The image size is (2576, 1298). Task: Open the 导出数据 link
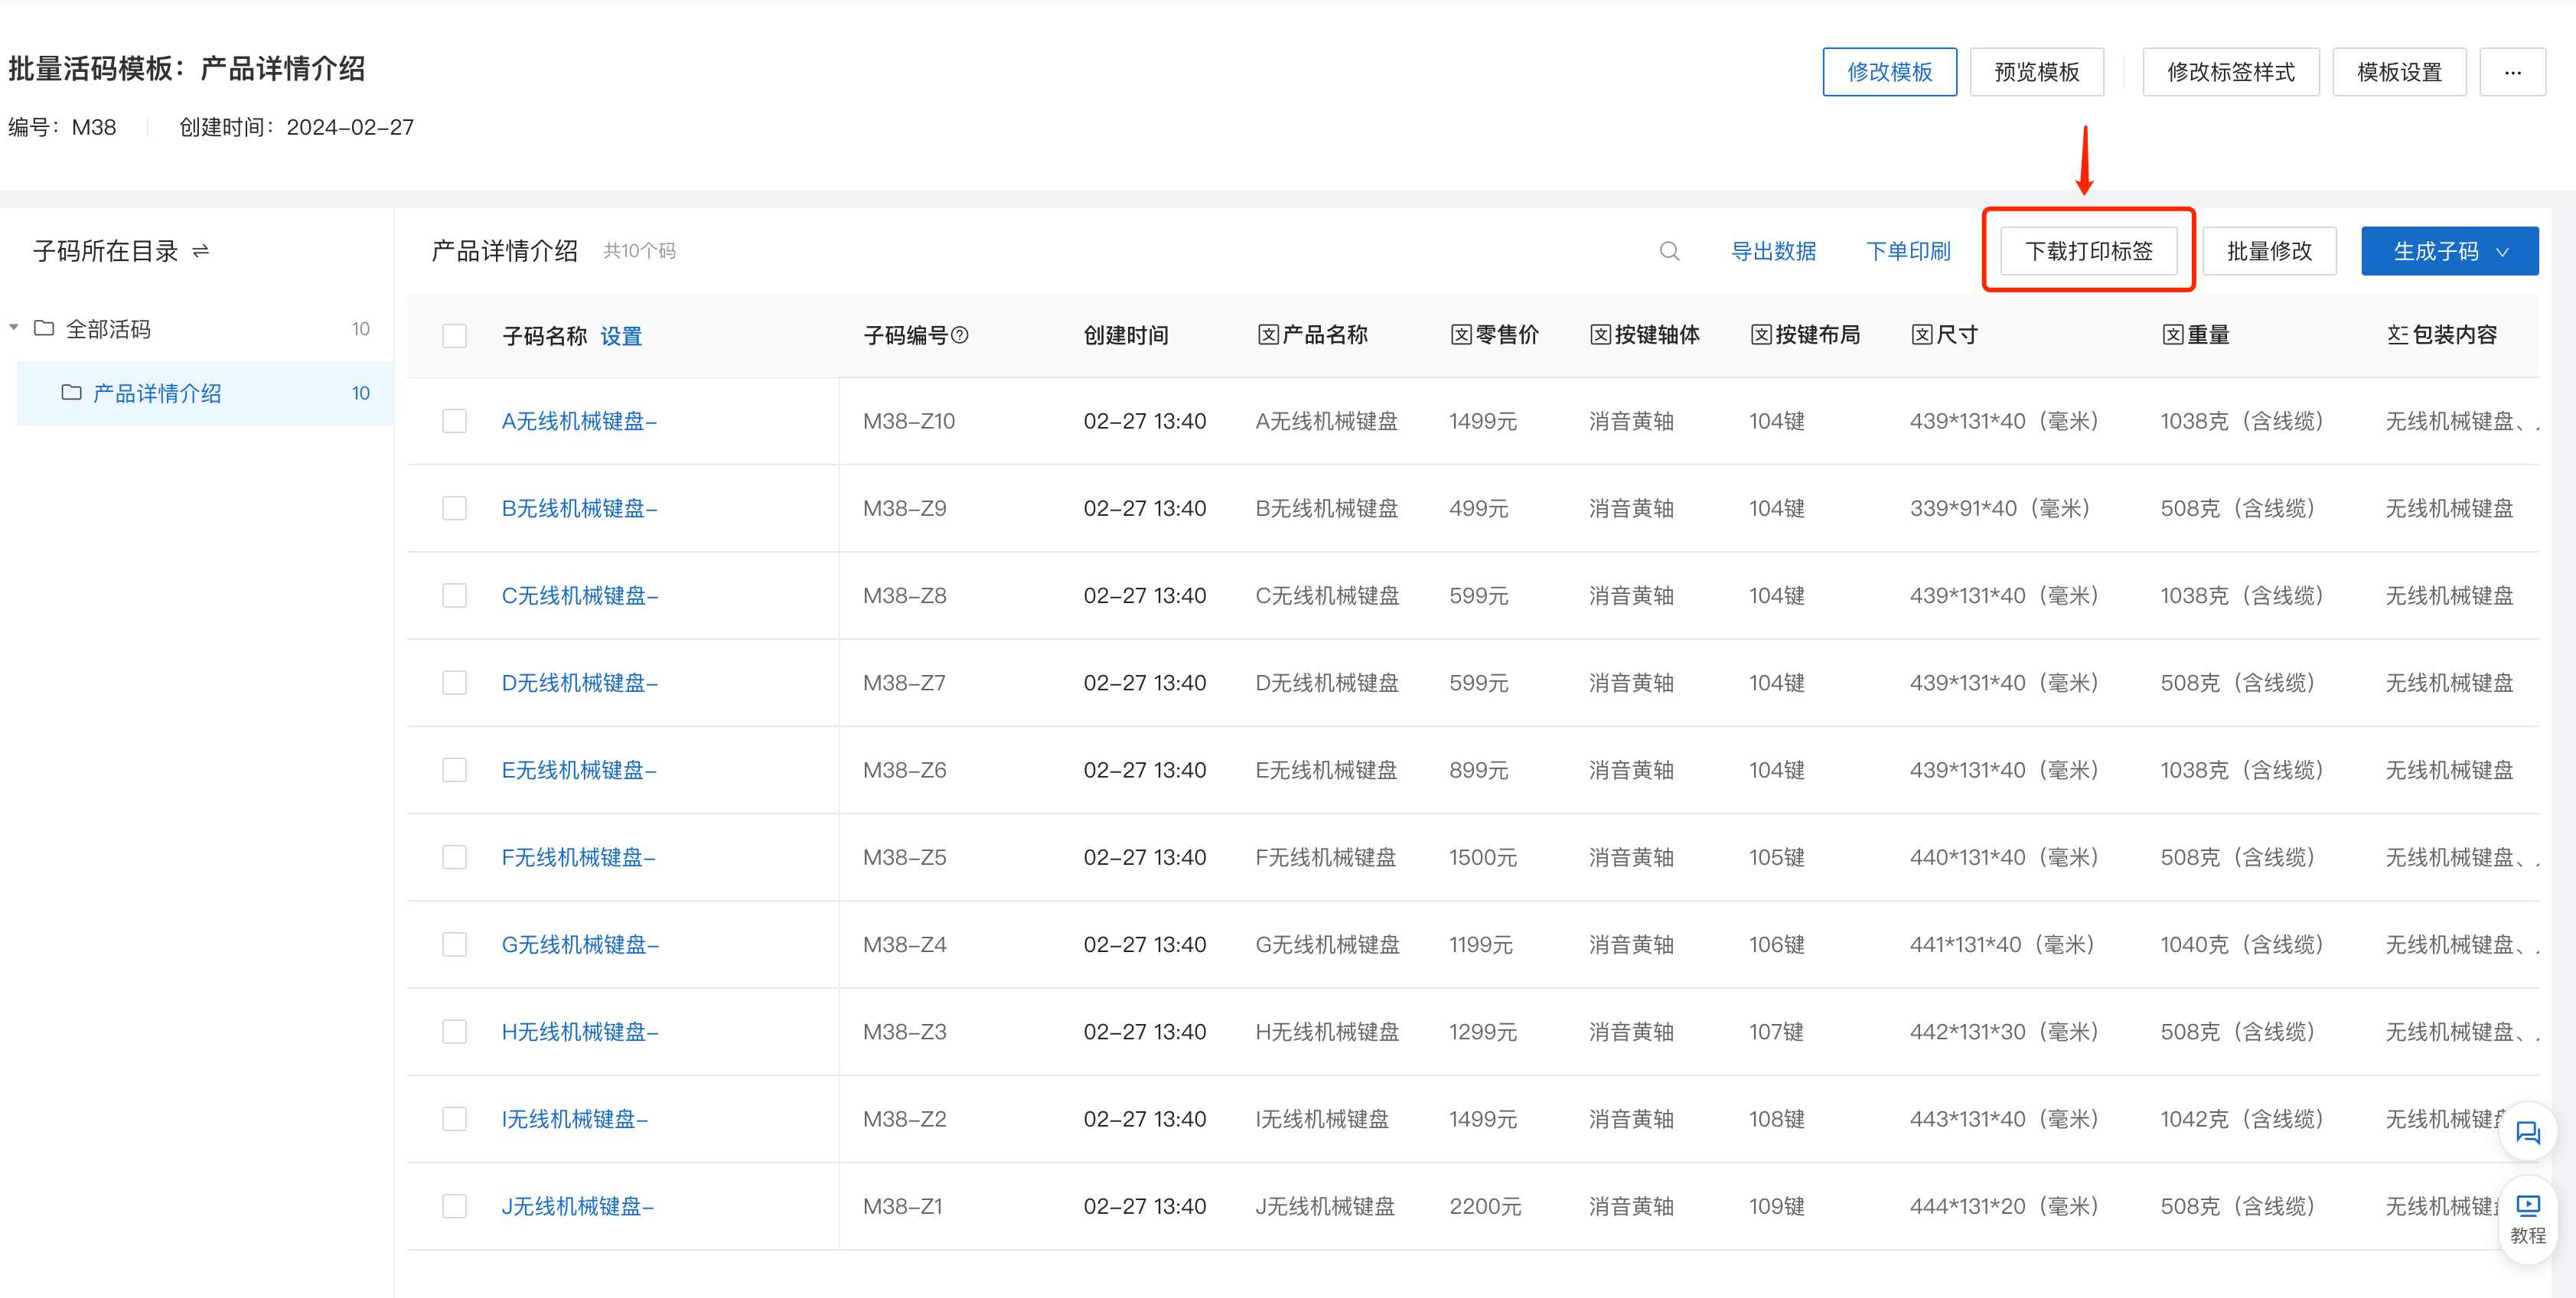click(x=1773, y=251)
